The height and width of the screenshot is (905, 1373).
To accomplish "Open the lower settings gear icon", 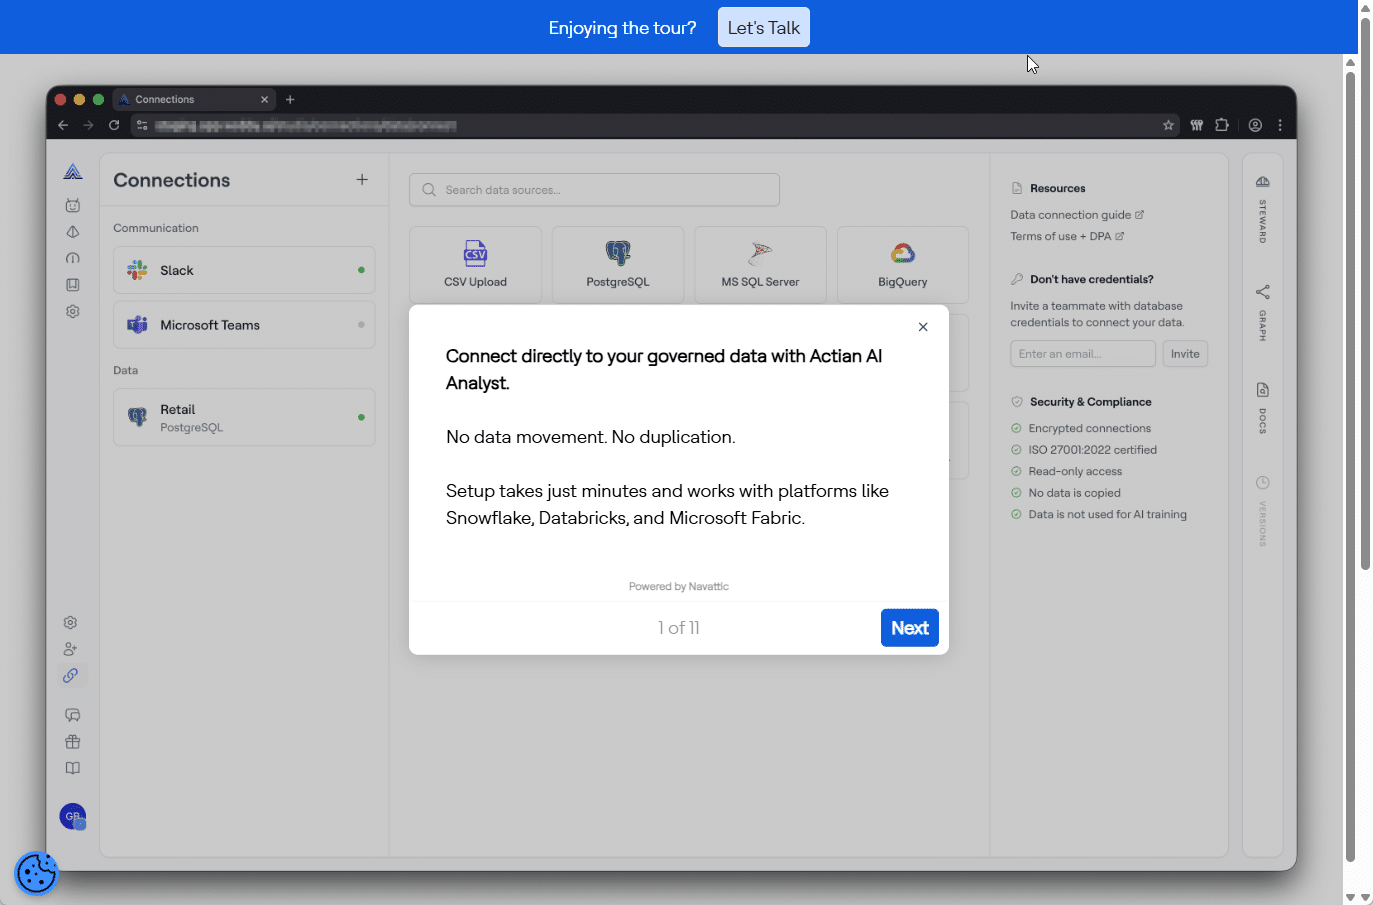I will (71, 623).
